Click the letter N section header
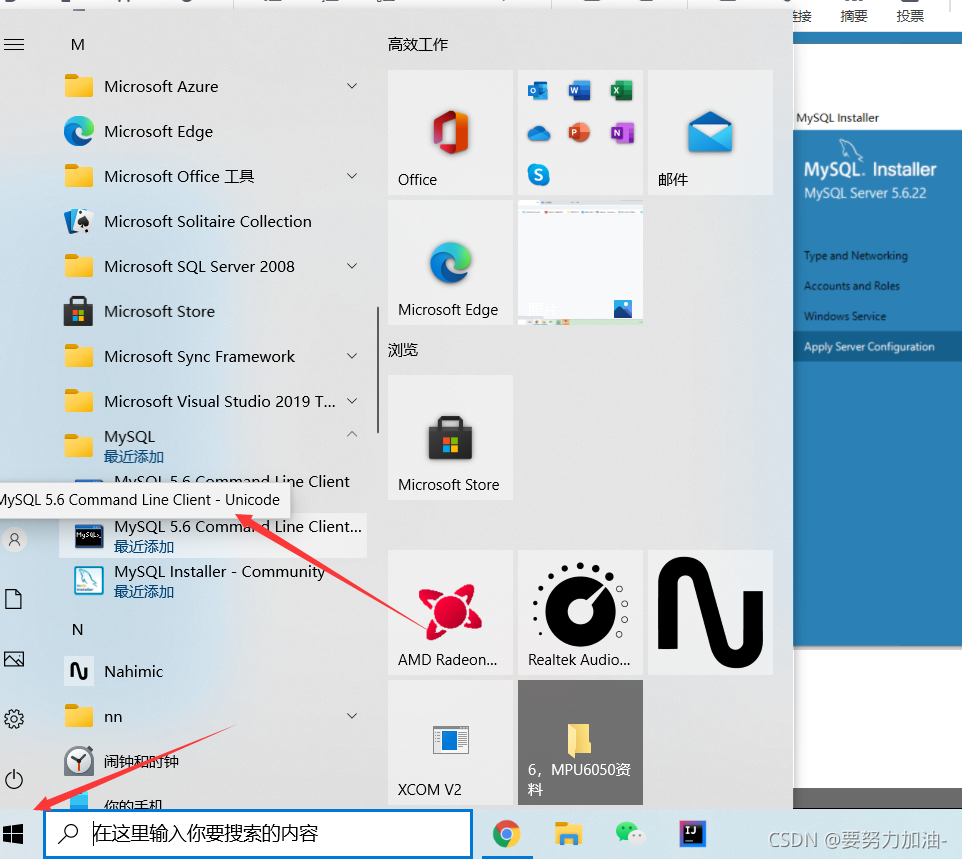This screenshot has height=859, width=962. point(77,630)
